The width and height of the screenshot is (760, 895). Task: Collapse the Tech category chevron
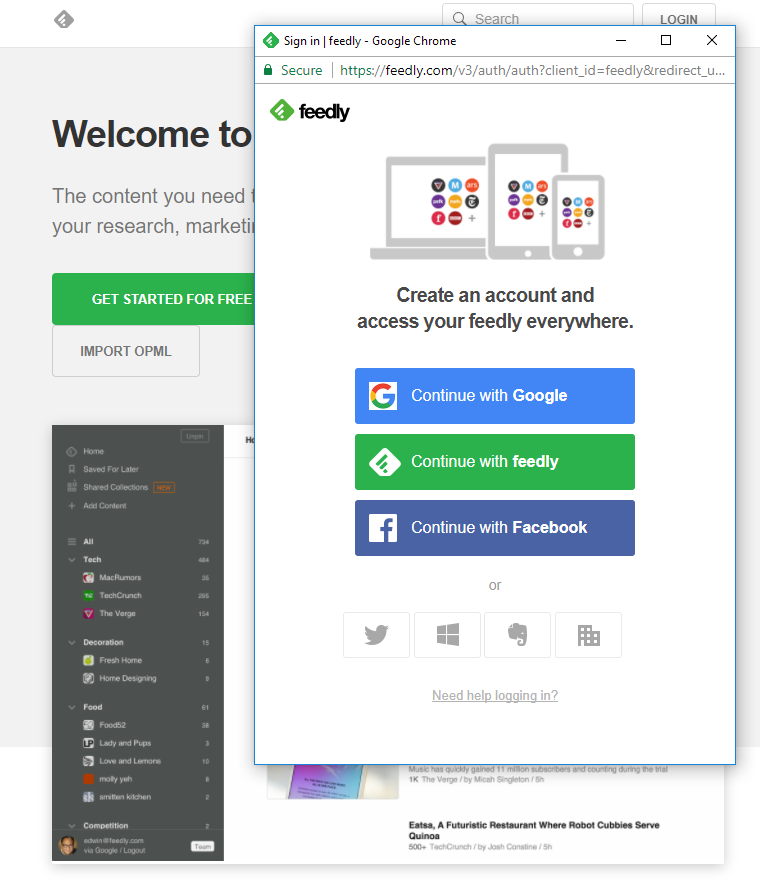click(72, 559)
